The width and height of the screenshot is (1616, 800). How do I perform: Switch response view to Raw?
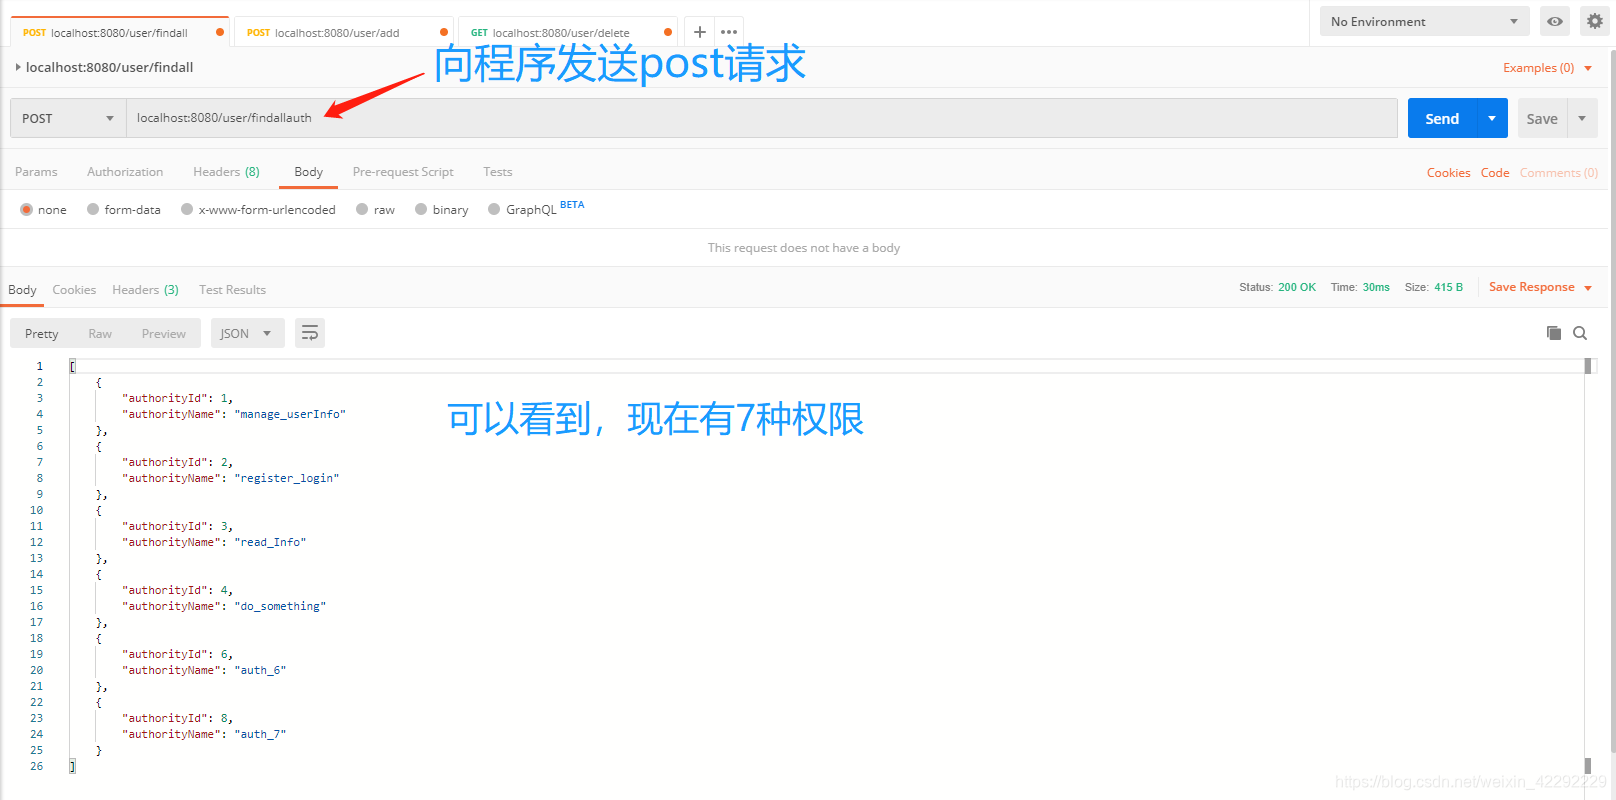100,333
